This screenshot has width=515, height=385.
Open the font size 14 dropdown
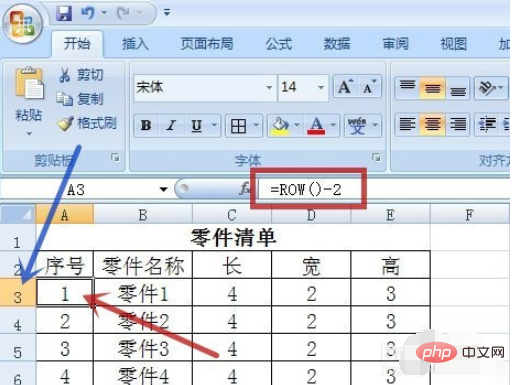tap(321, 88)
